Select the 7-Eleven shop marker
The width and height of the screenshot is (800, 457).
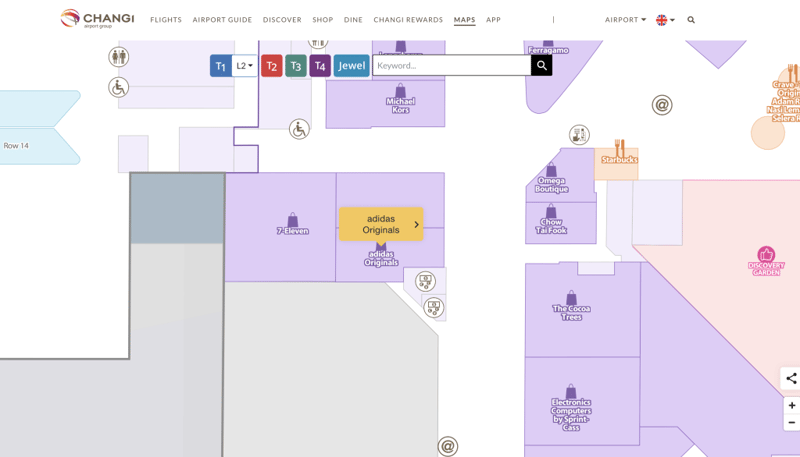[x=292, y=220]
